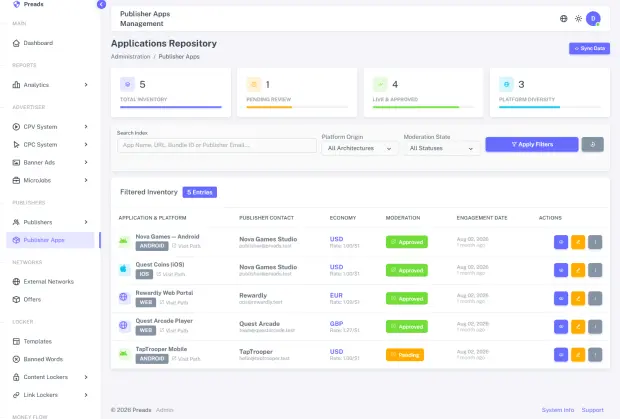
Task: Open more actions for TapTrooper Mobile
Action: [595, 355]
